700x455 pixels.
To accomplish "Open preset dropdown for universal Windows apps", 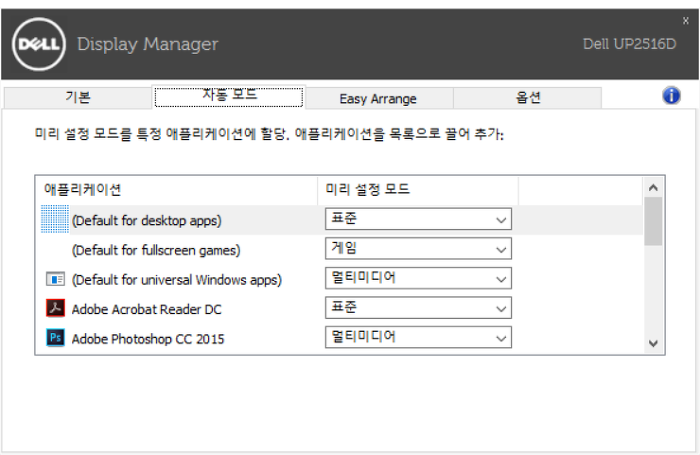I will (418, 278).
